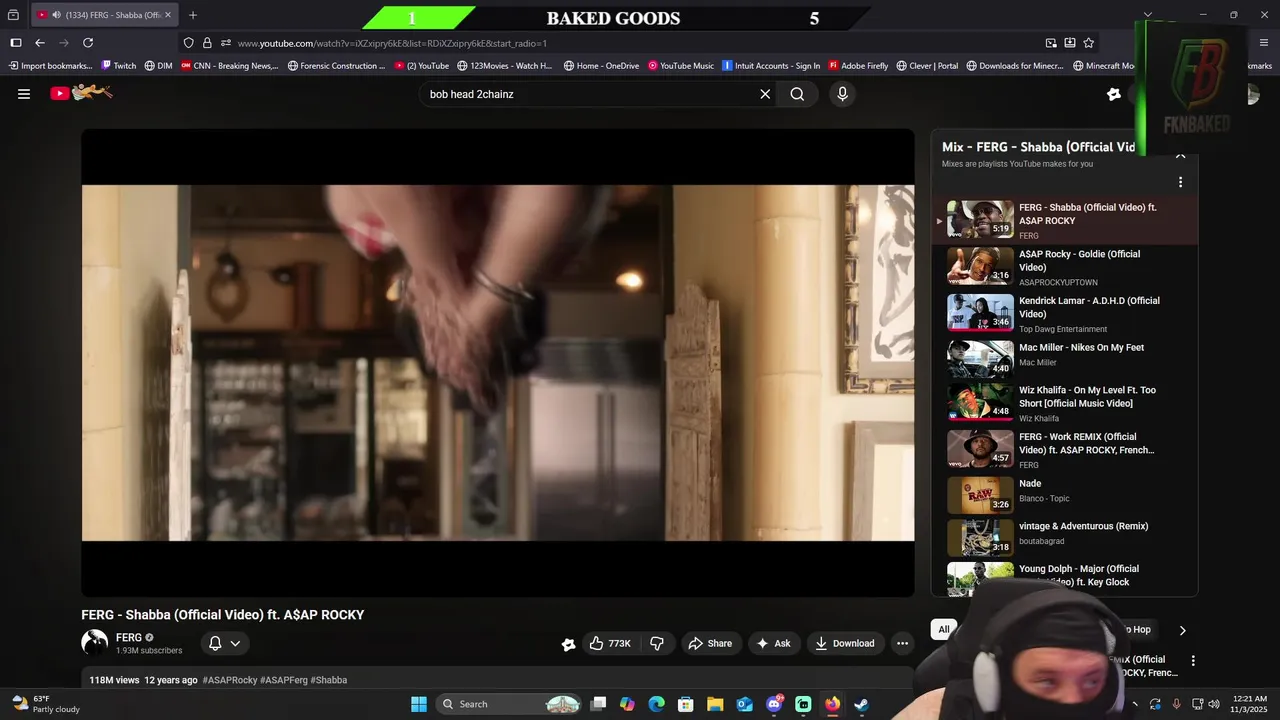The width and height of the screenshot is (1280, 720).
Task: Open the Twitch bookmark
Action: click(x=118, y=66)
